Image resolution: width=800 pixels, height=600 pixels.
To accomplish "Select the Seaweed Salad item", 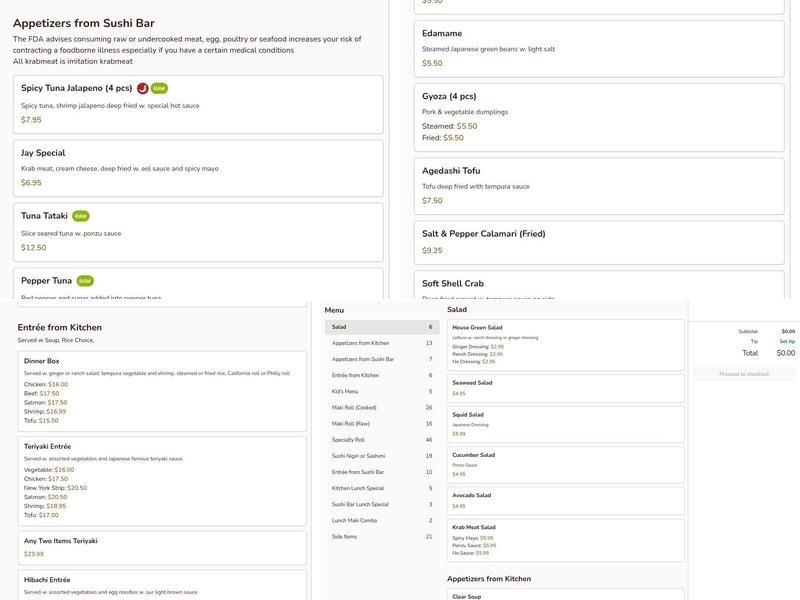I will (565, 388).
